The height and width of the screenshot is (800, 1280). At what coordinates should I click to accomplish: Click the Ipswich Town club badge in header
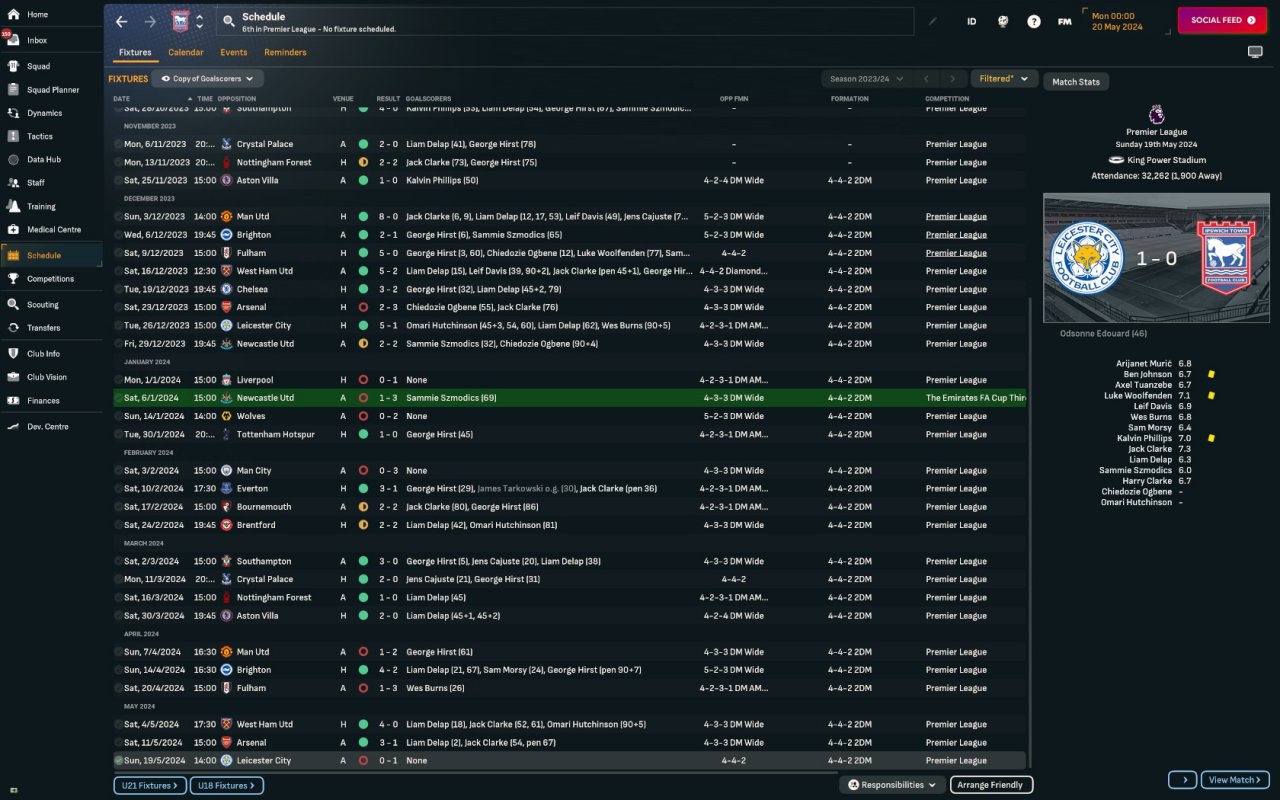[x=180, y=21]
